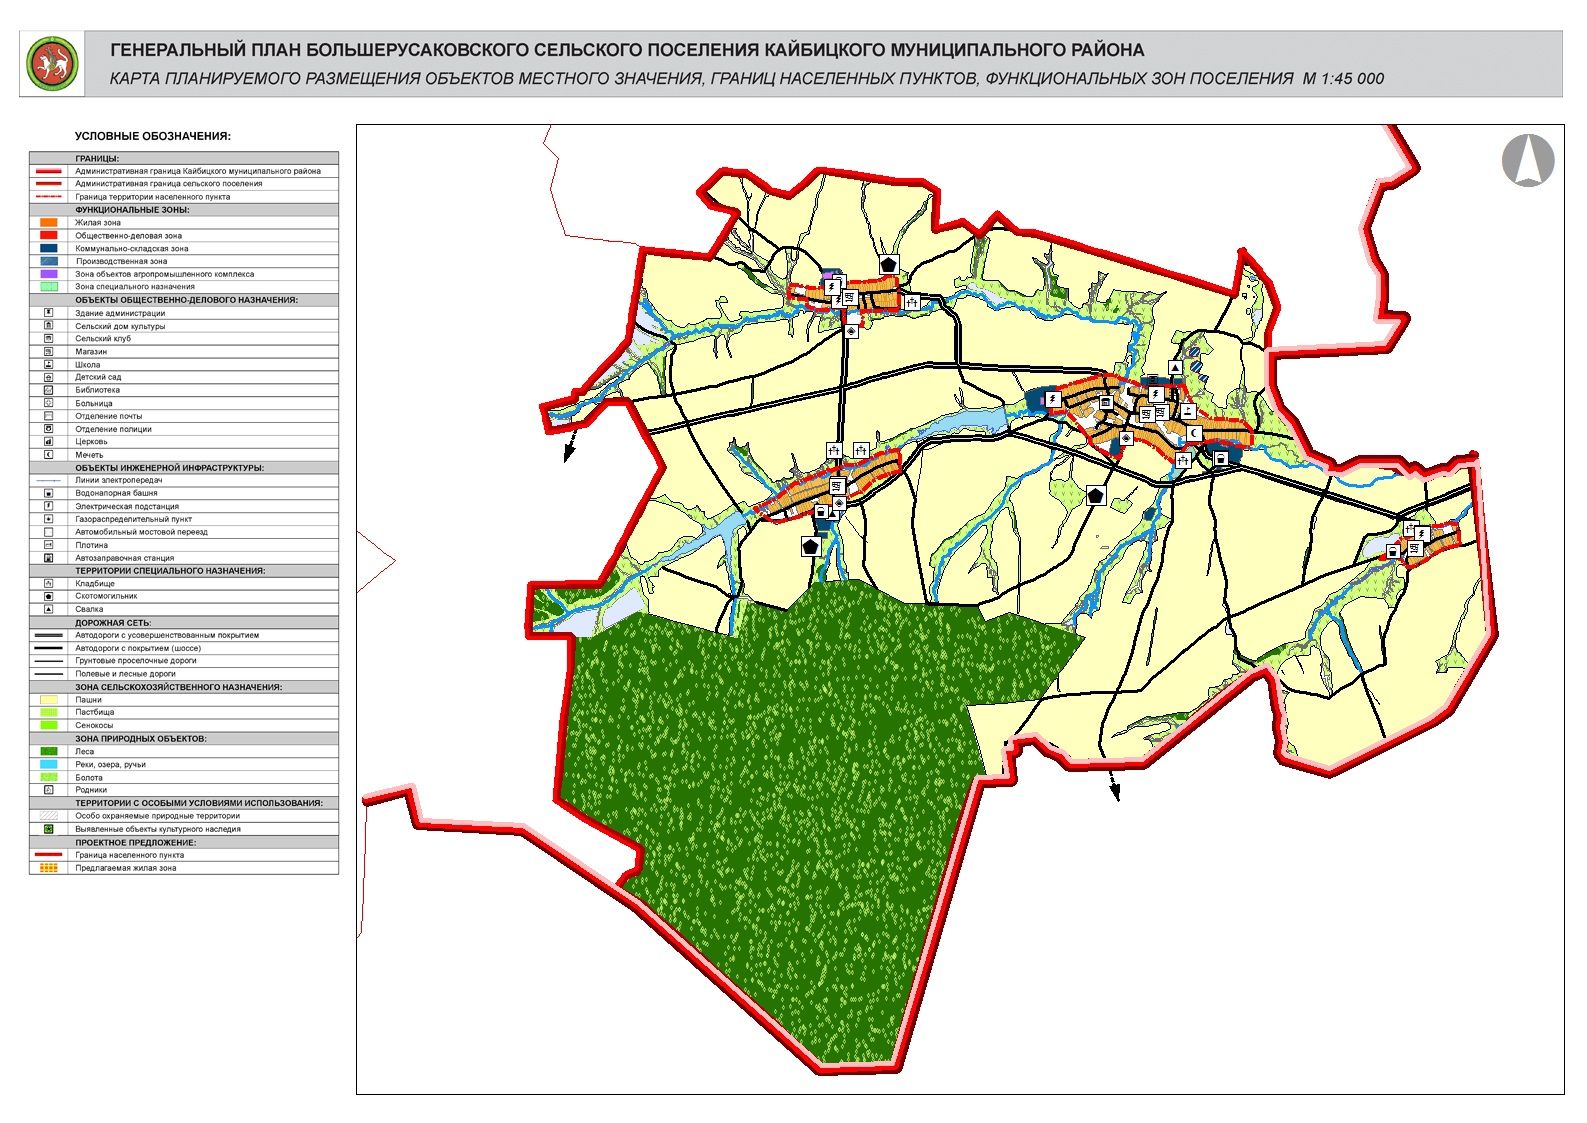Viewport: 1587px width, 1123px height.
Task: Click the Кладбище legend icon
Action: coord(48,583)
